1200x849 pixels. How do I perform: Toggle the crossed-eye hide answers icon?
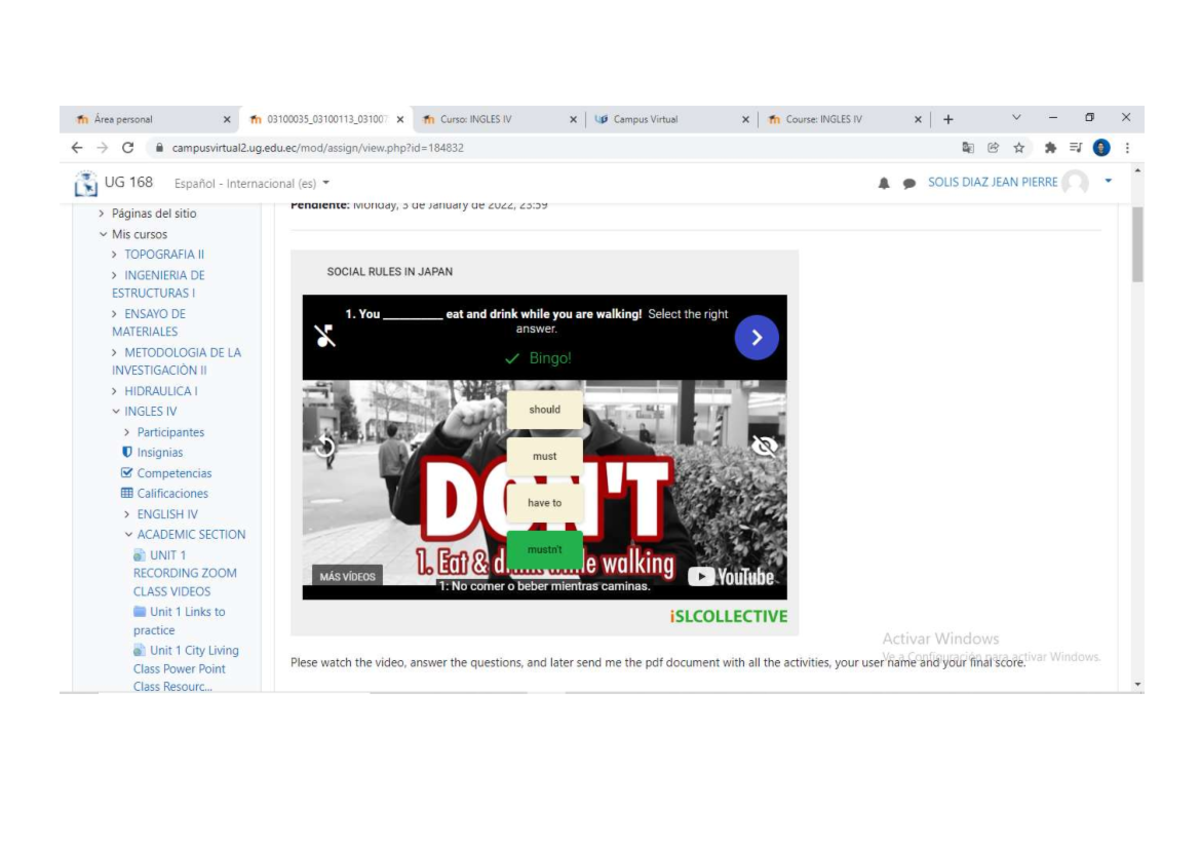click(x=764, y=446)
